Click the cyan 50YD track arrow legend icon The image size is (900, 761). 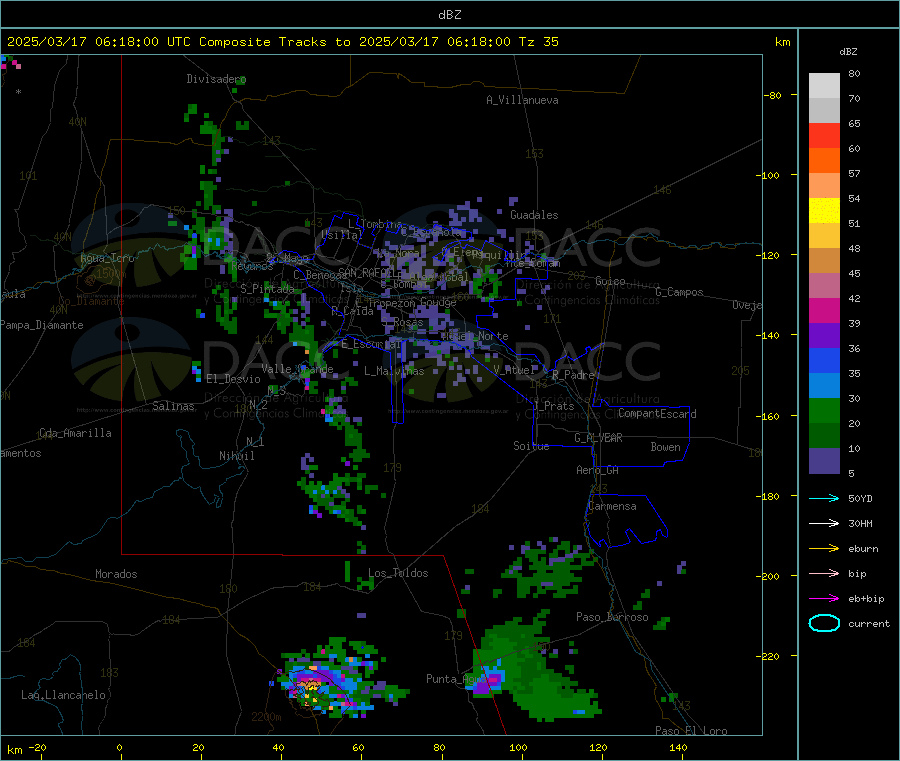[824, 498]
